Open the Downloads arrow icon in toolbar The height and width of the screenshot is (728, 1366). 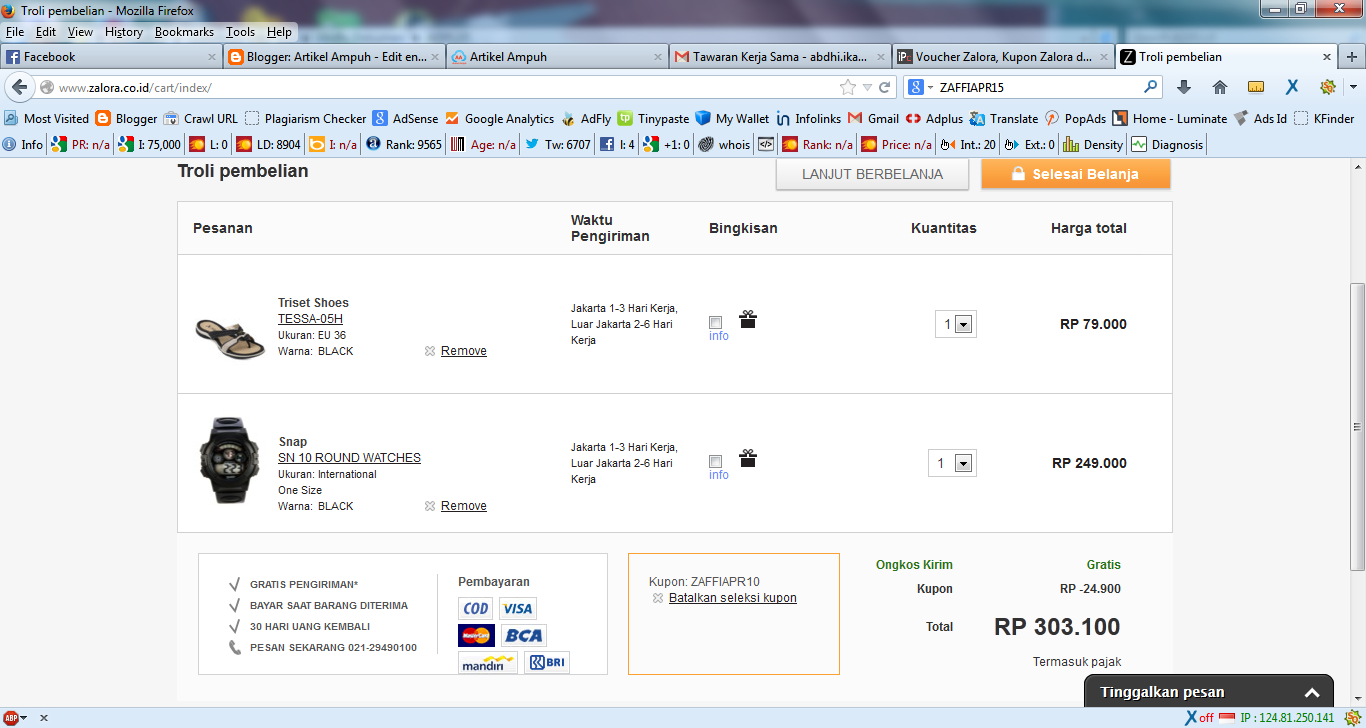pyautogui.click(x=1184, y=87)
